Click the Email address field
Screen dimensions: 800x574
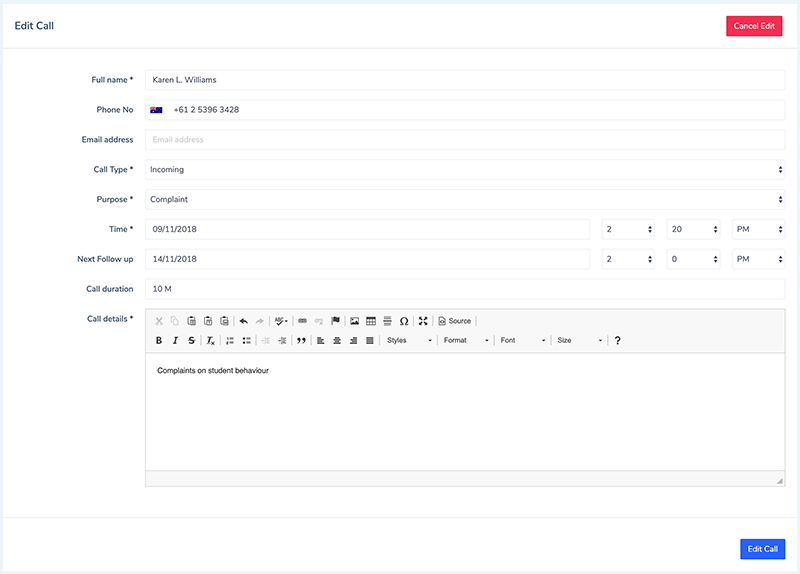coord(465,139)
